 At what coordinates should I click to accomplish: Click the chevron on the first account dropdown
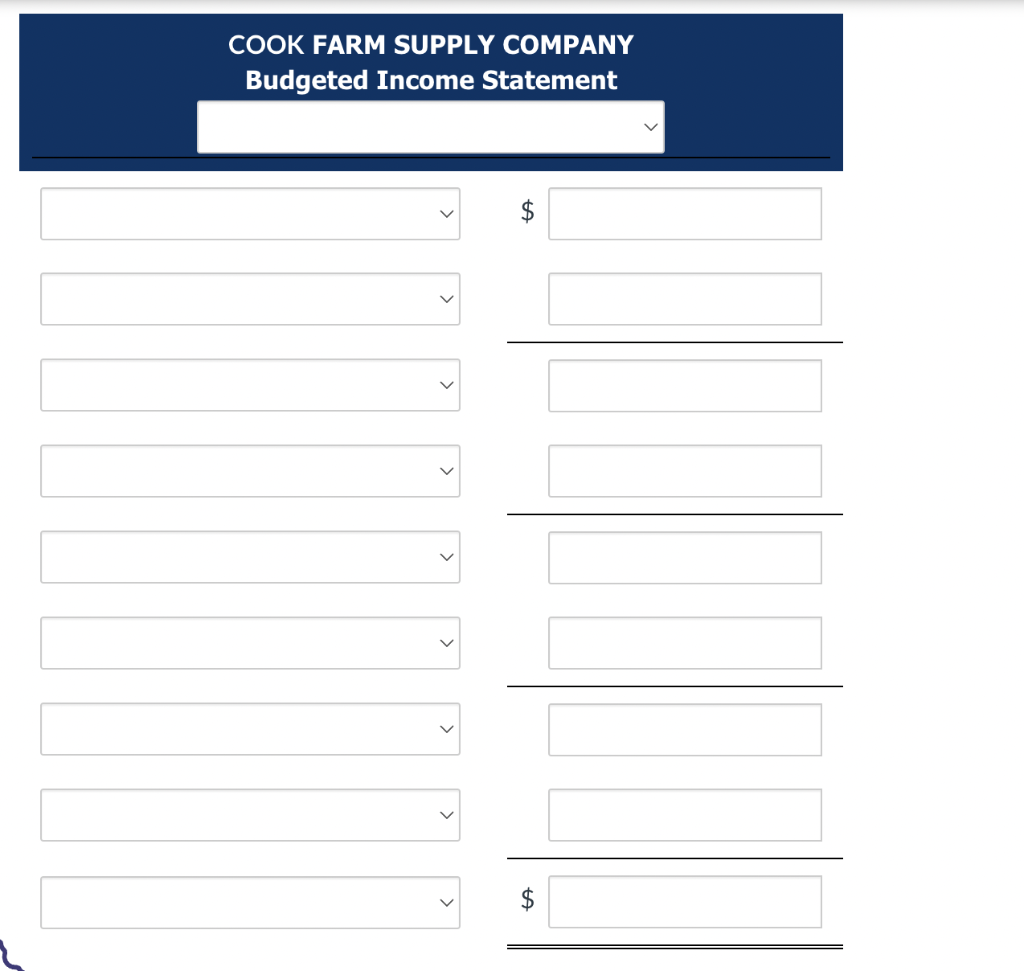(446, 213)
